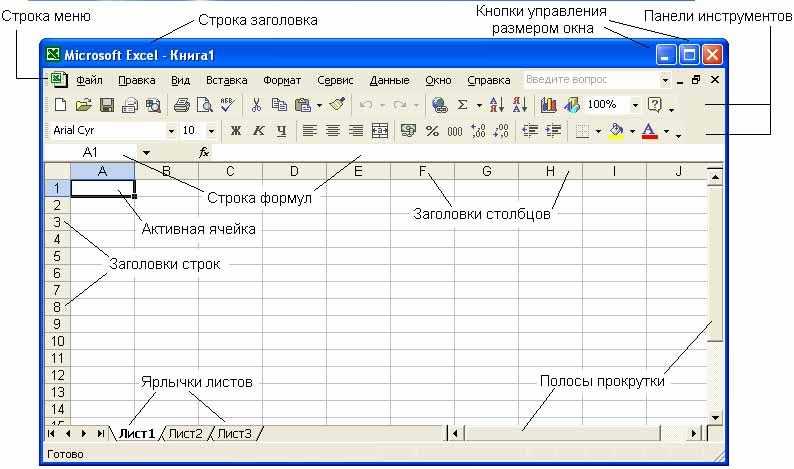Run spelling check ABC icon

click(227, 104)
